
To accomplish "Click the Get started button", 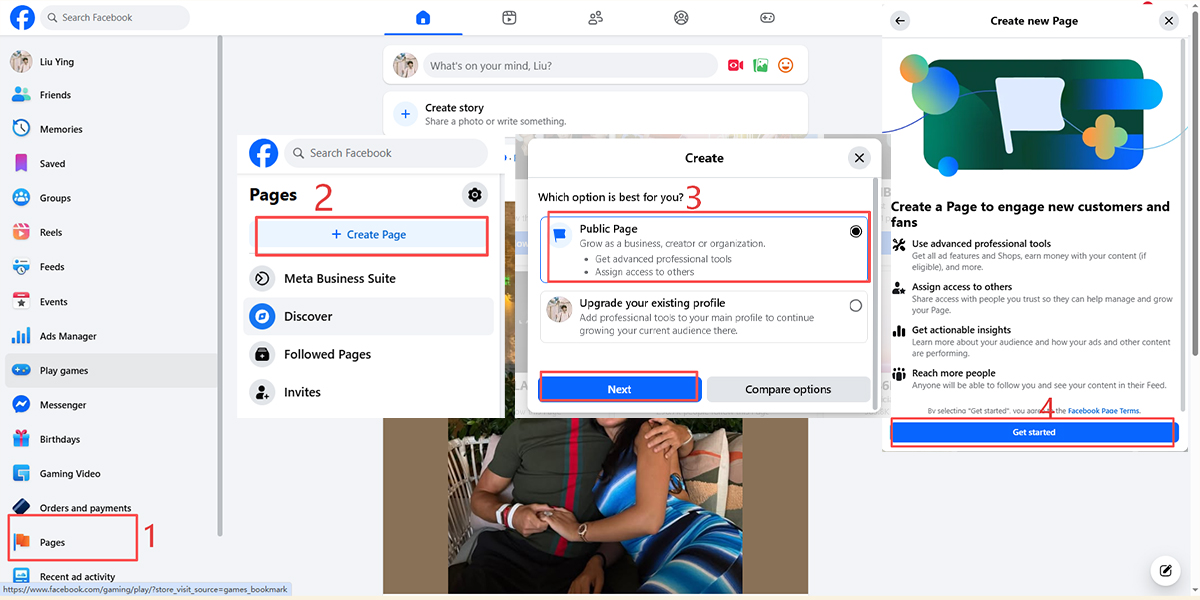I will click(1034, 432).
